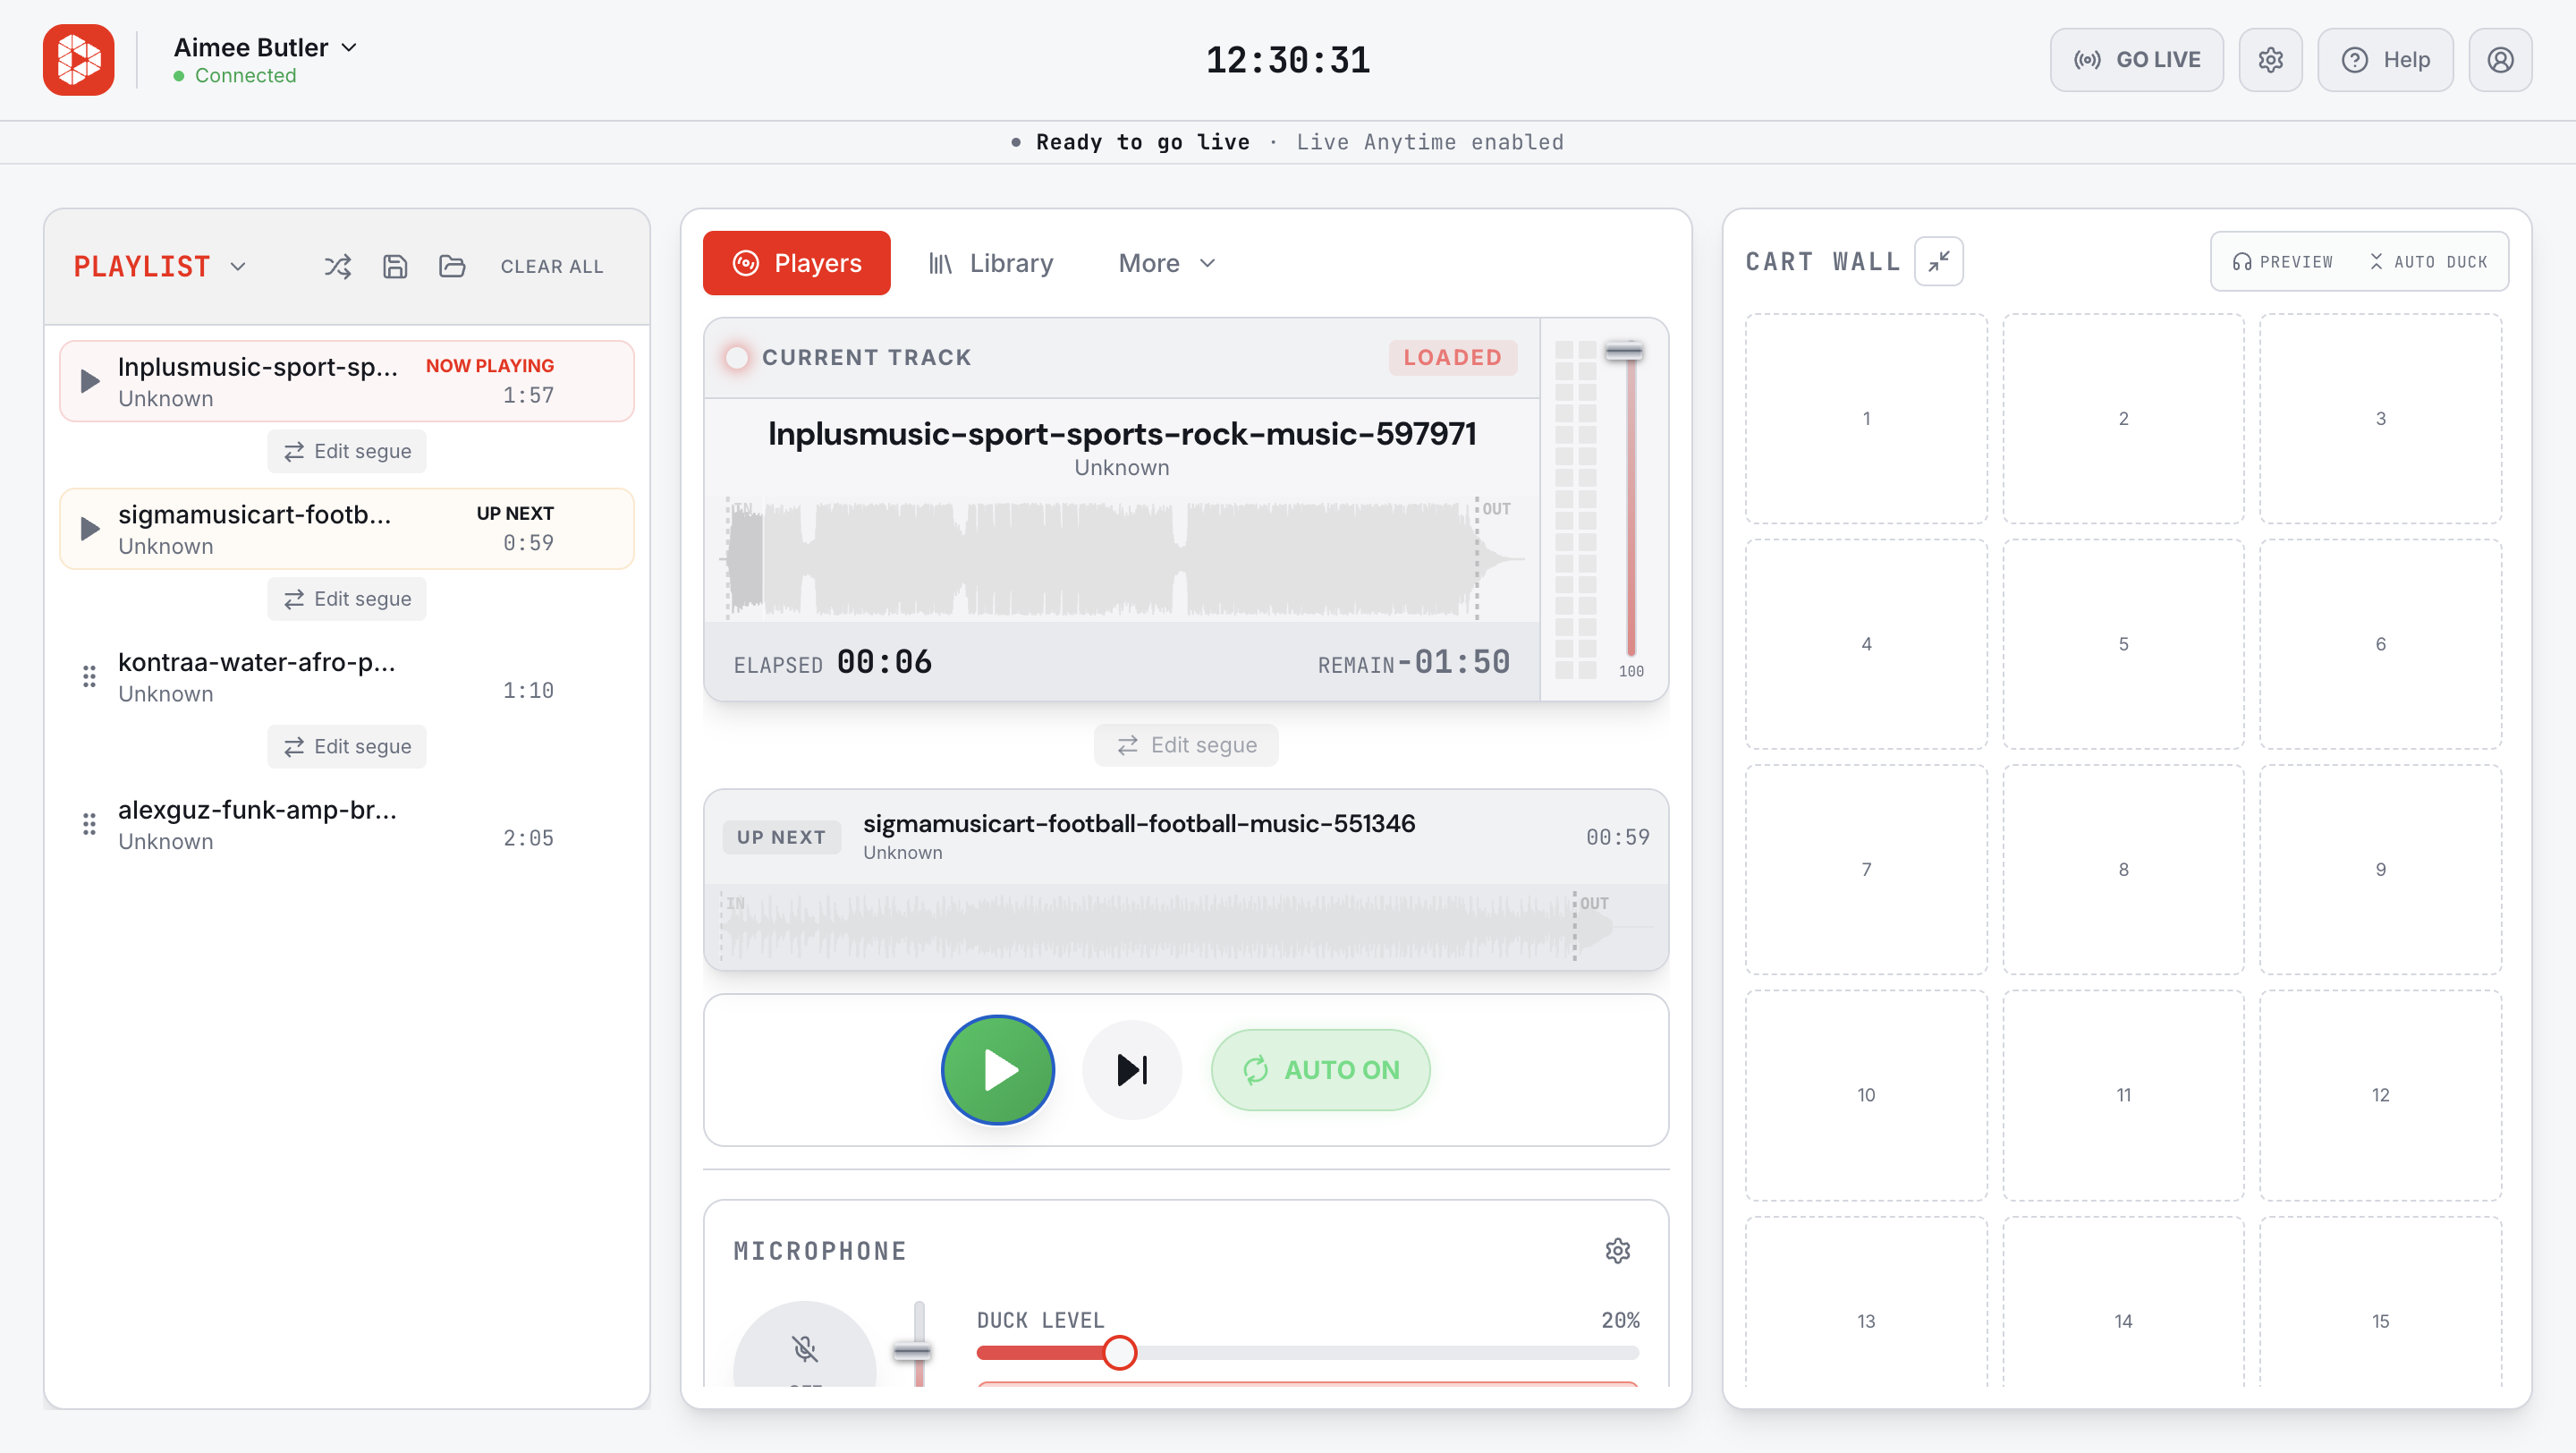Viewport: 2576px width, 1453px height.
Task: Toggle cart wall PREVIEW mode
Action: tap(2283, 262)
